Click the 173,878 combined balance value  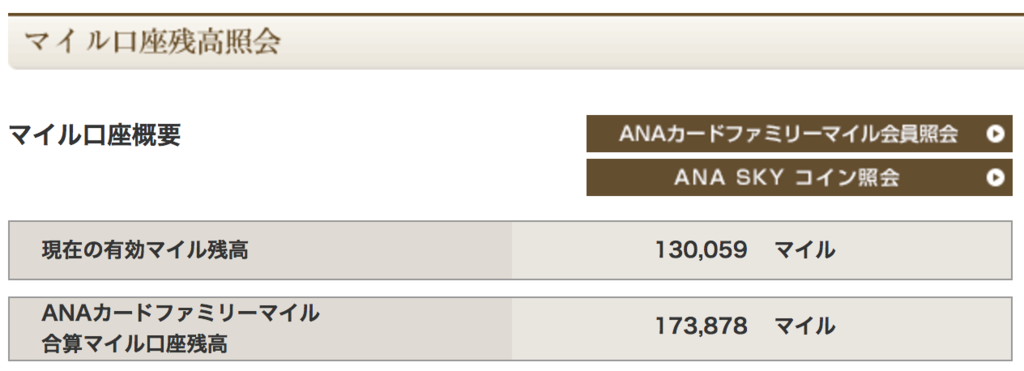(701, 326)
